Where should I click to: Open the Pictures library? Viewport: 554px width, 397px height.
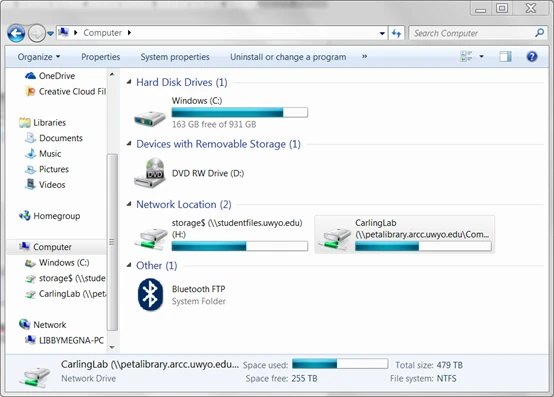point(54,169)
